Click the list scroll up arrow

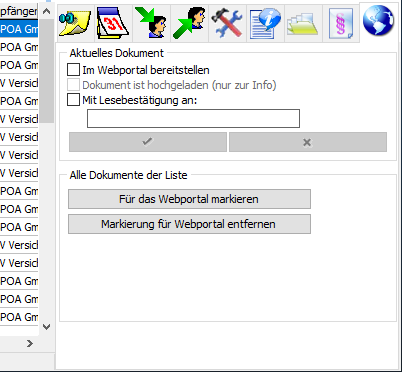[x=47, y=12]
